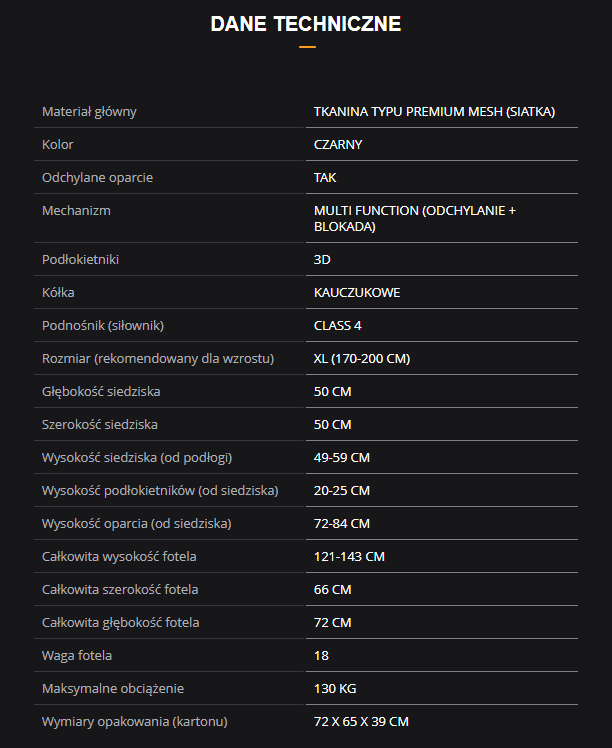612x748 pixels.
Task: Click the Całkowita szerokość fotela label
Action: pyautogui.click(x=120, y=589)
